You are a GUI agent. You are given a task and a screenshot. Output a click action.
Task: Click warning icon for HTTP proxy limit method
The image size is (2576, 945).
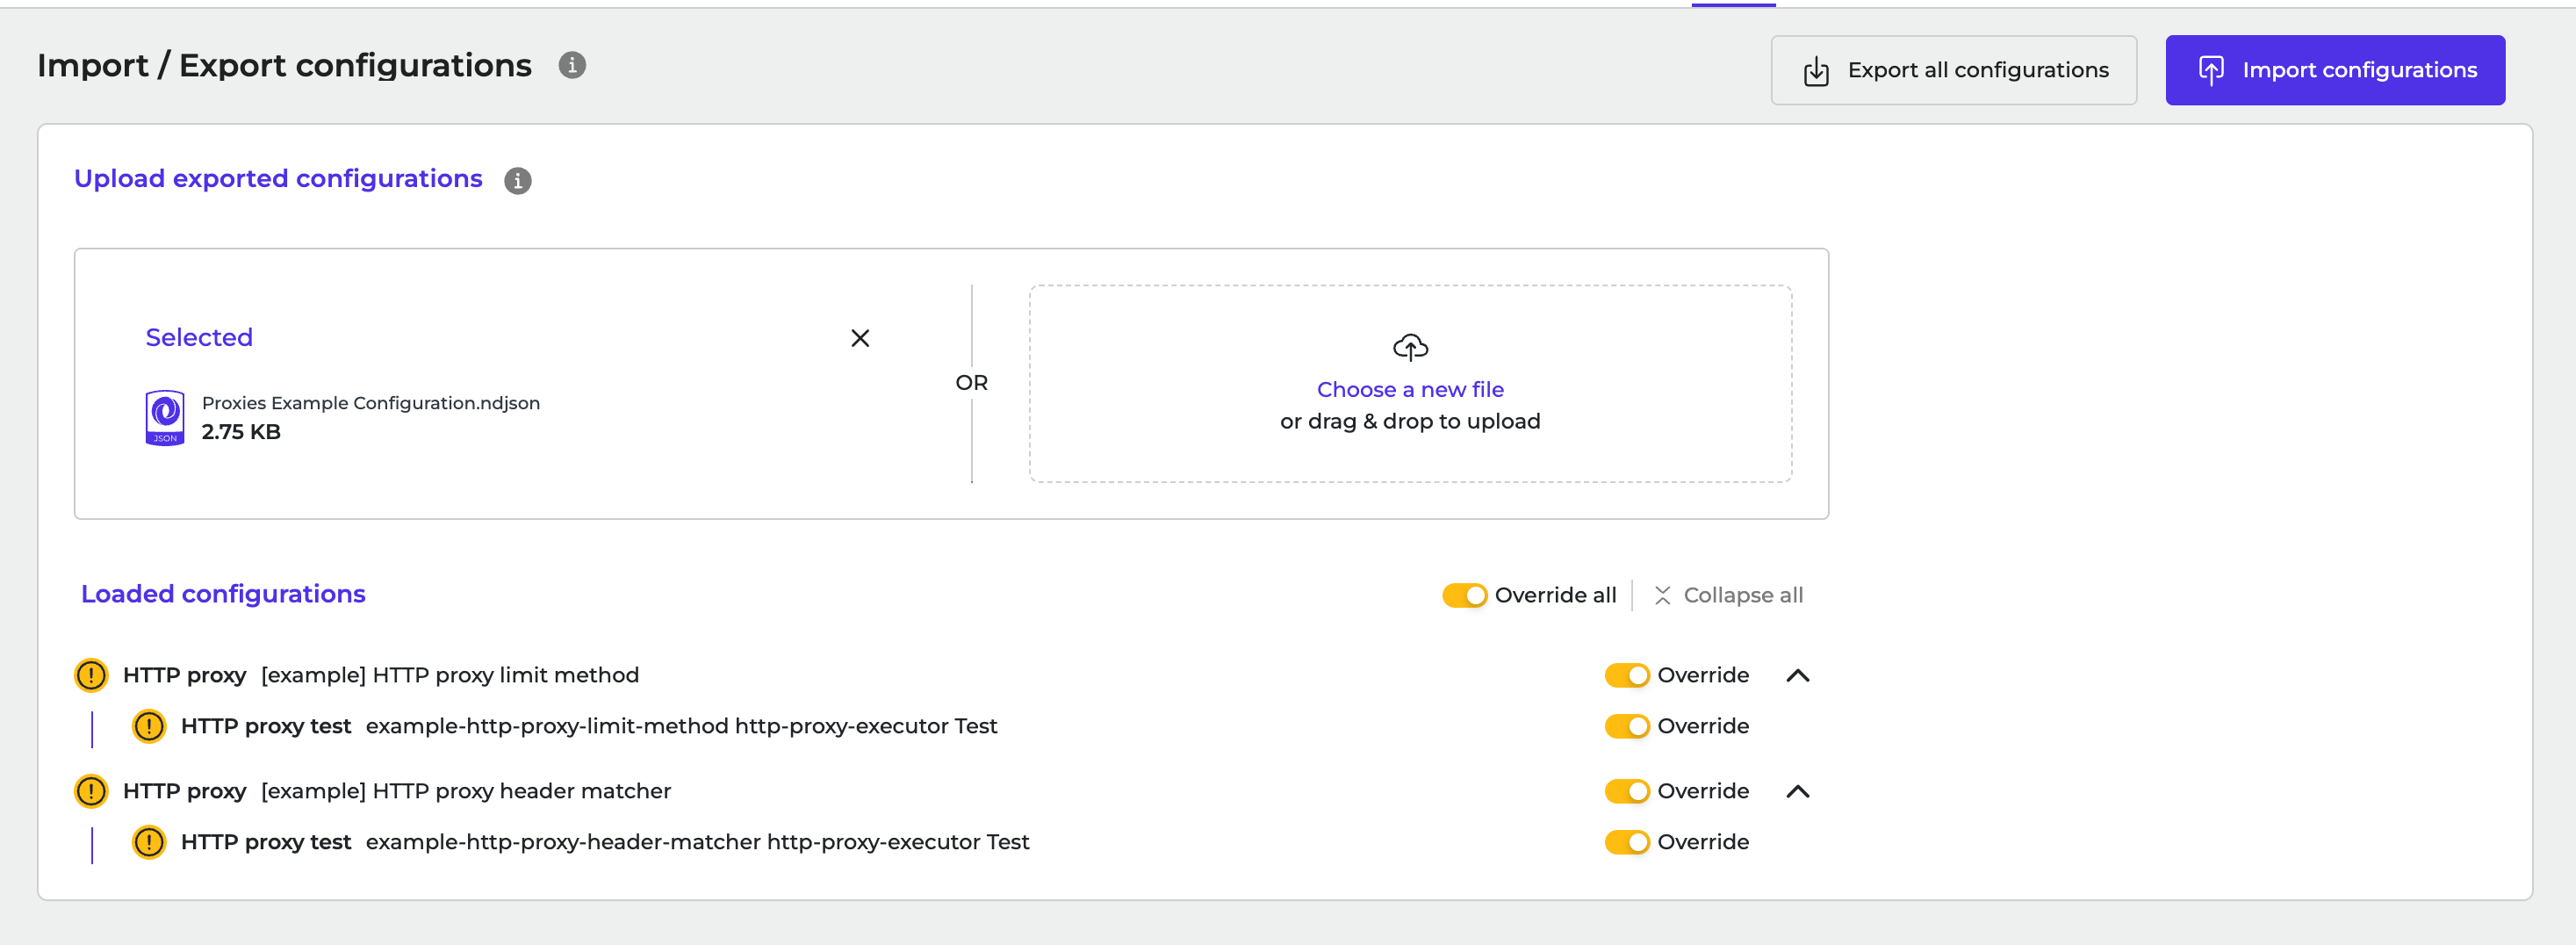pyautogui.click(x=91, y=675)
